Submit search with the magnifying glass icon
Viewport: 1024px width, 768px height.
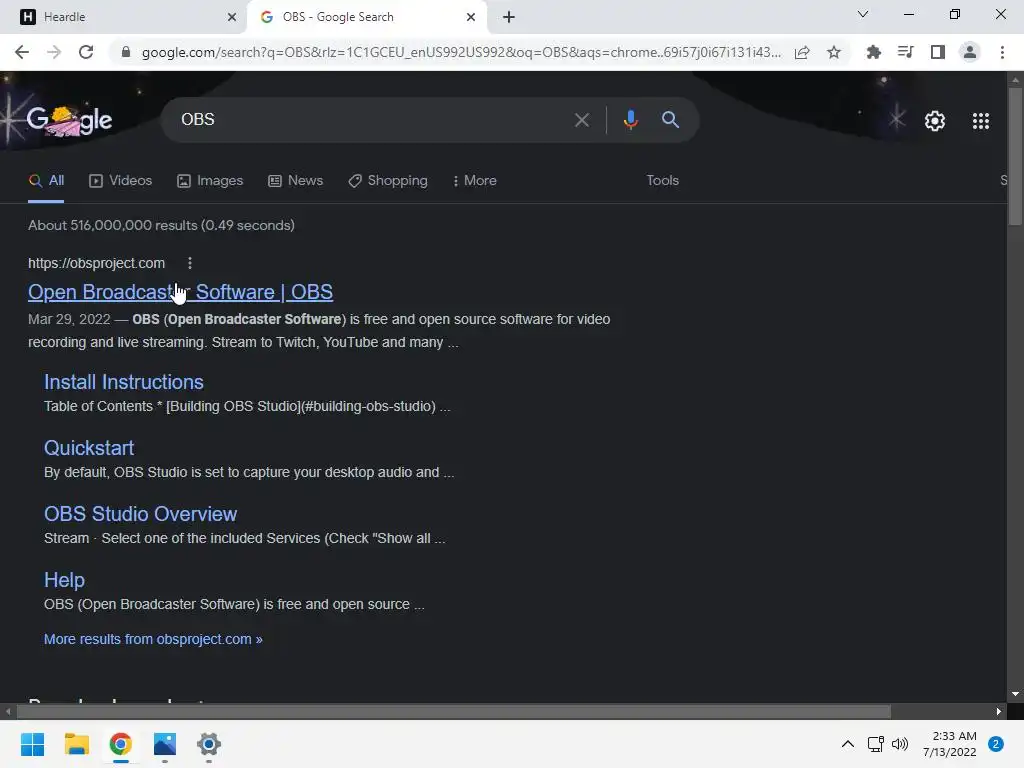[x=670, y=120]
